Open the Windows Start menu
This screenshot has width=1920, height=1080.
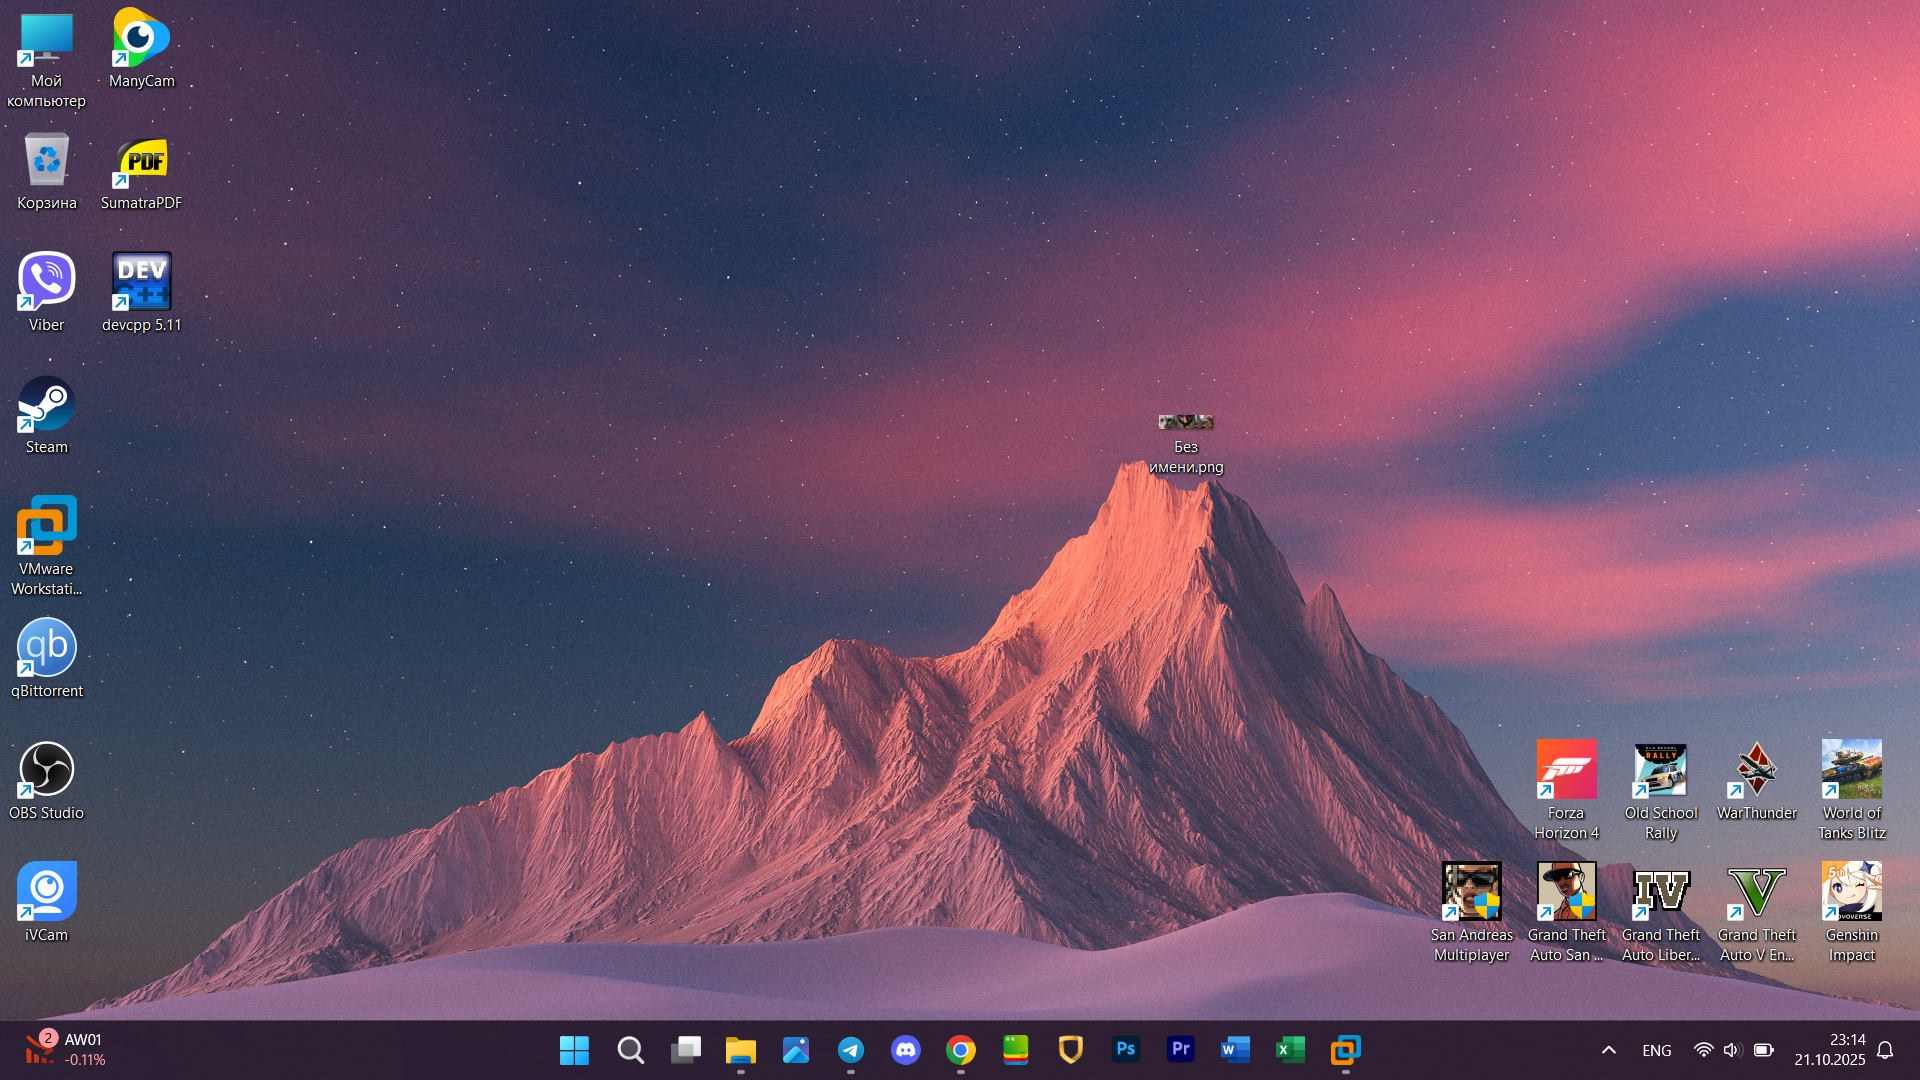574,1049
